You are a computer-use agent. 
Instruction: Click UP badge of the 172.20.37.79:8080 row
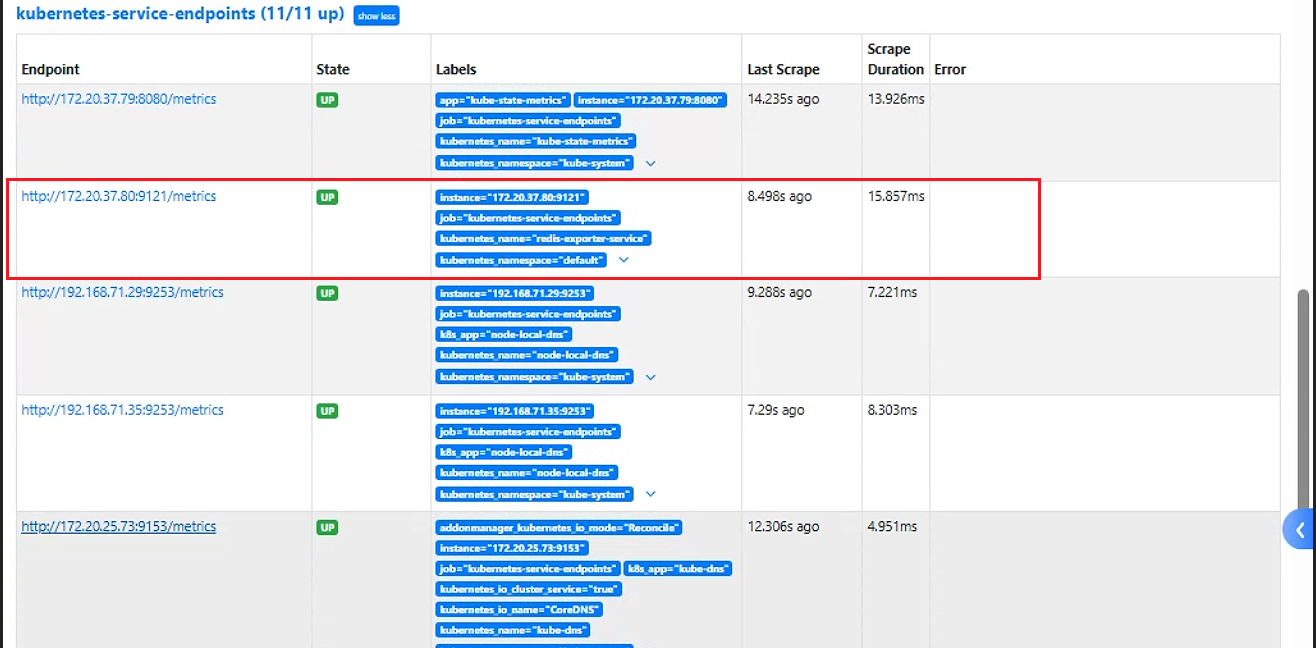(x=327, y=100)
